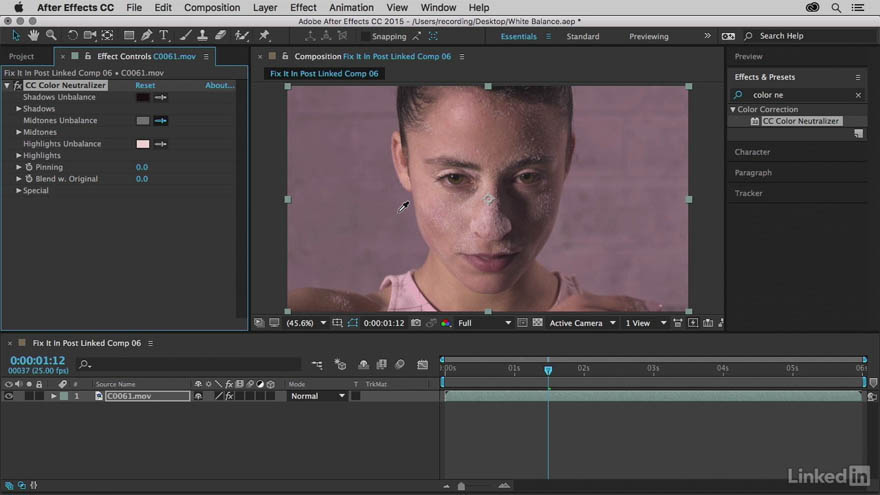This screenshot has height=495, width=880.
Task: Show channel and color management settings
Action: [x=446, y=323]
